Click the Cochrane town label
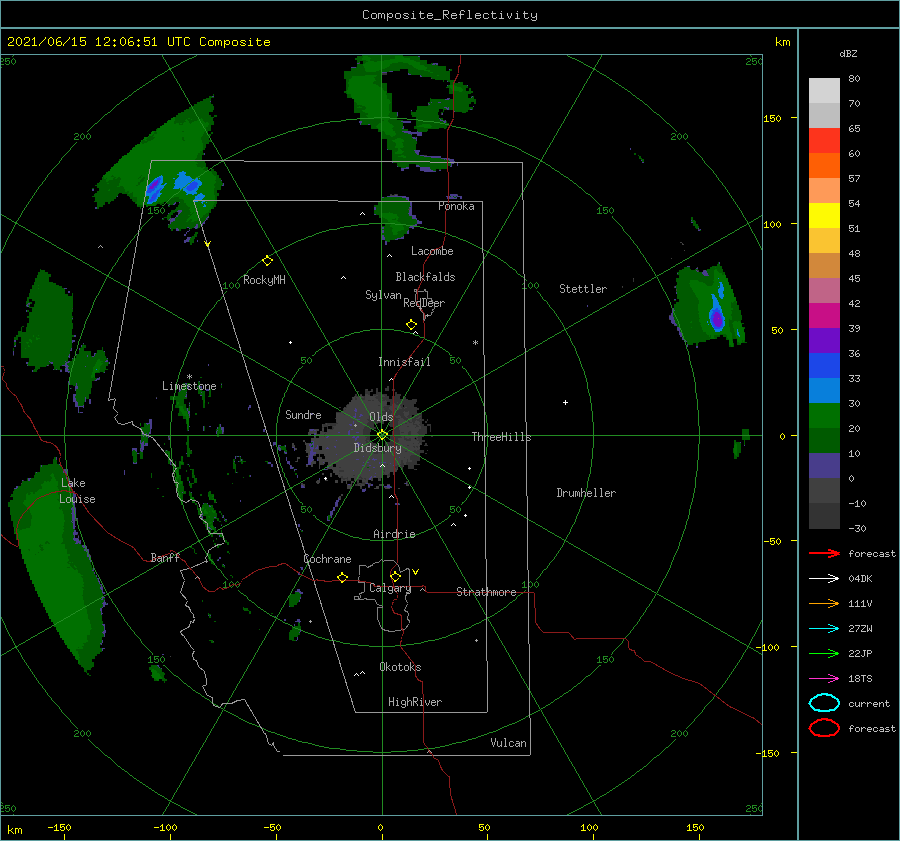Viewport: 900px width, 841px height. coord(327,559)
